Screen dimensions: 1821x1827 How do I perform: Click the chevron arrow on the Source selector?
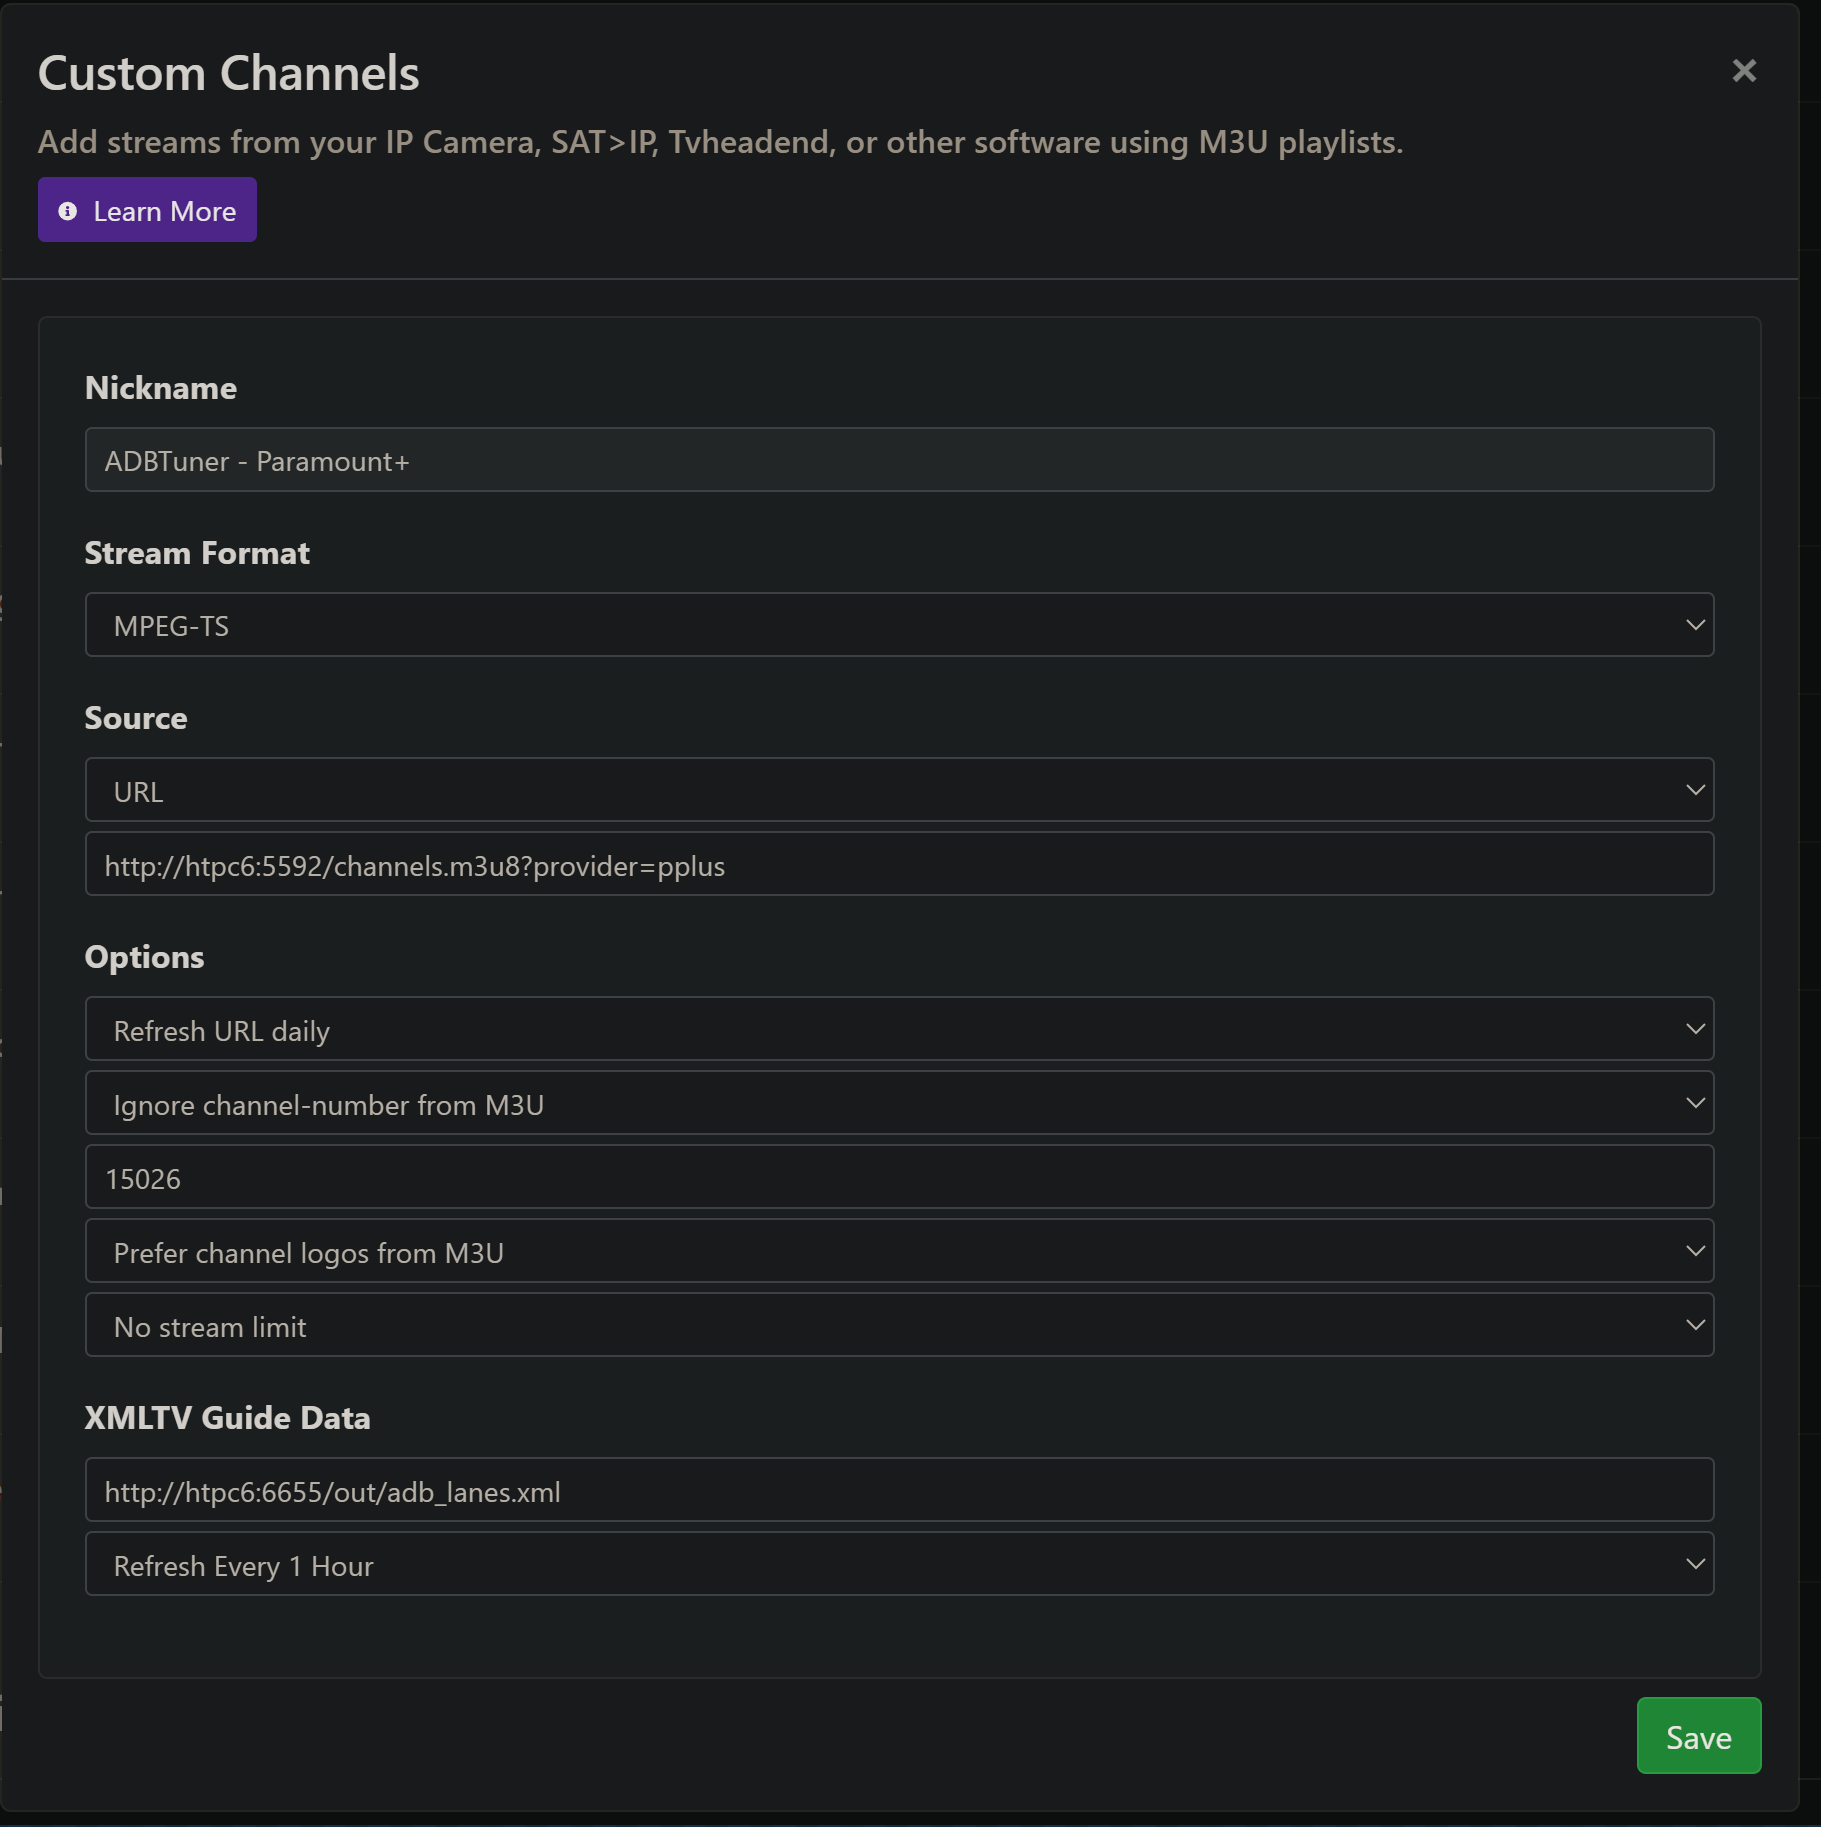(1695, 790)
